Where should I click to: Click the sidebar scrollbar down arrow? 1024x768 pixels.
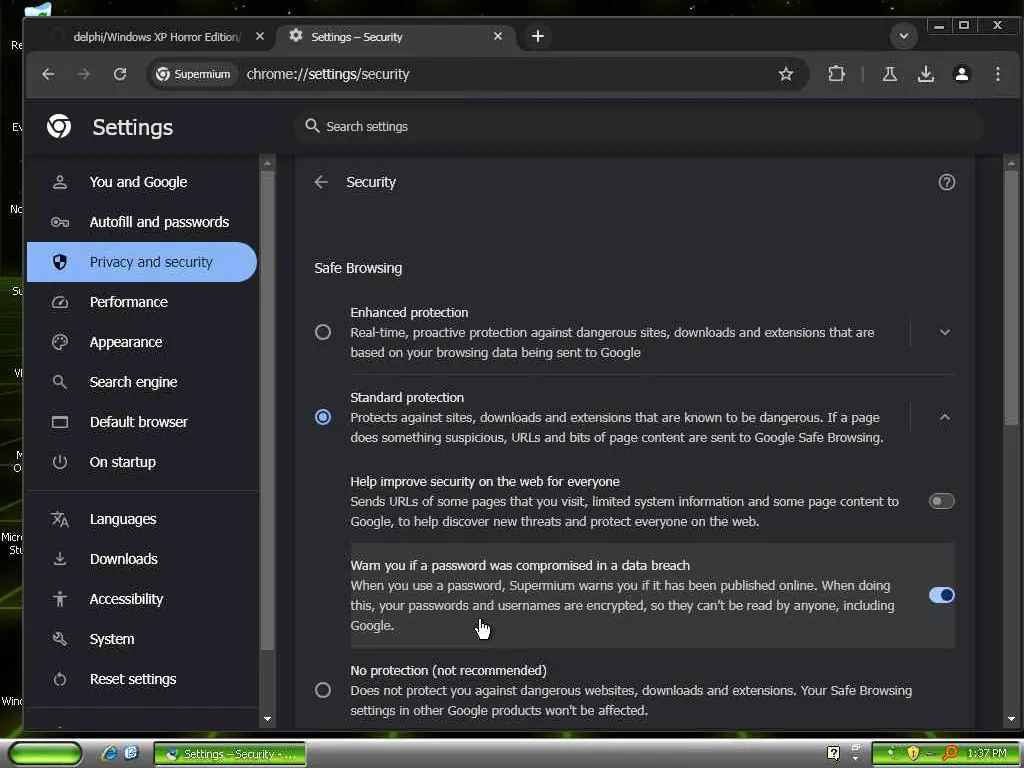click(x=267, y=719)
